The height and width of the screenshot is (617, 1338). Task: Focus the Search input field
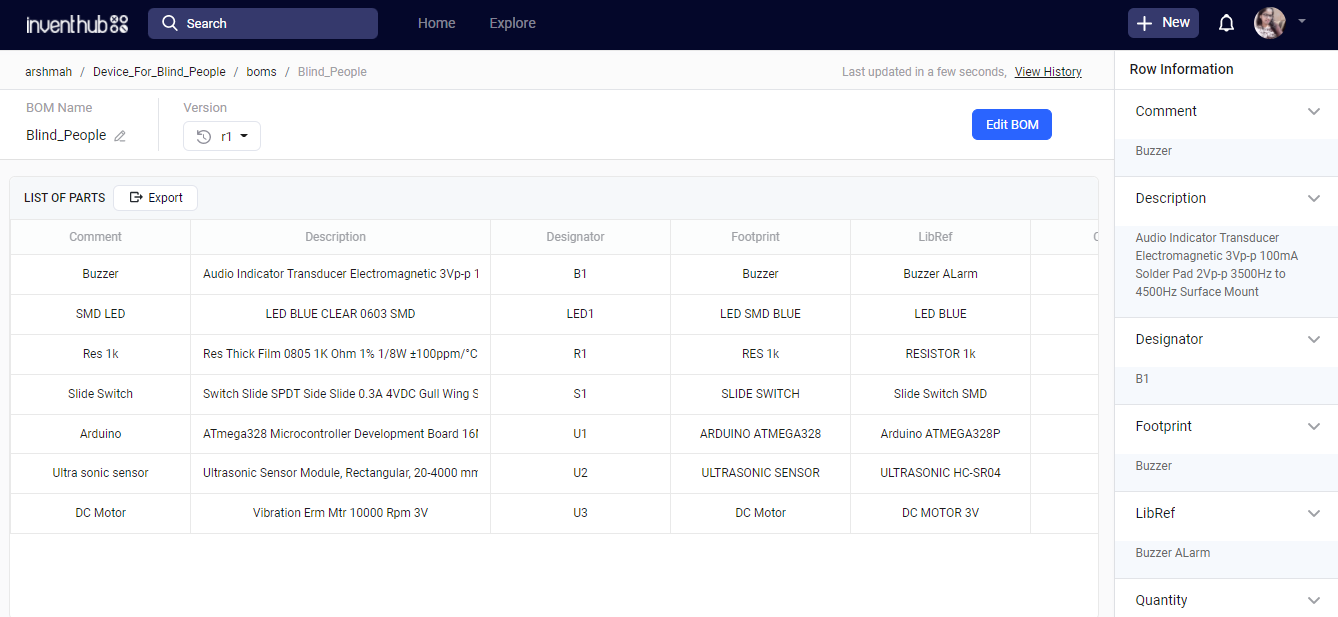click(263, 23)
